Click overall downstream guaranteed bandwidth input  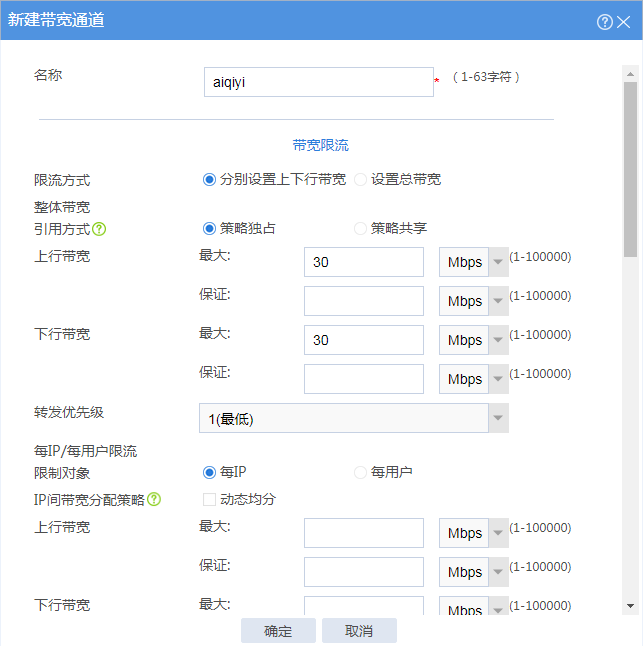[363, 379]
